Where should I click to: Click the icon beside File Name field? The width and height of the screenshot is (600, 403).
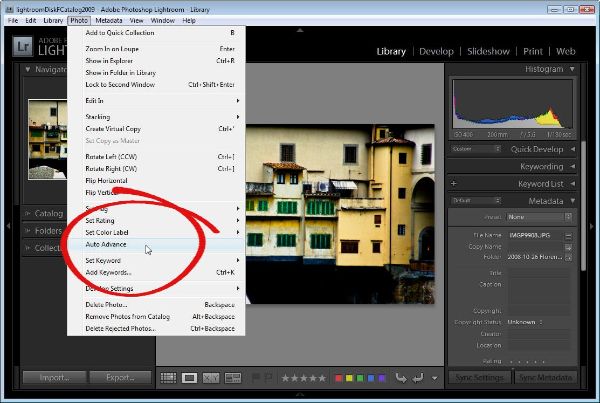point(569,236)
